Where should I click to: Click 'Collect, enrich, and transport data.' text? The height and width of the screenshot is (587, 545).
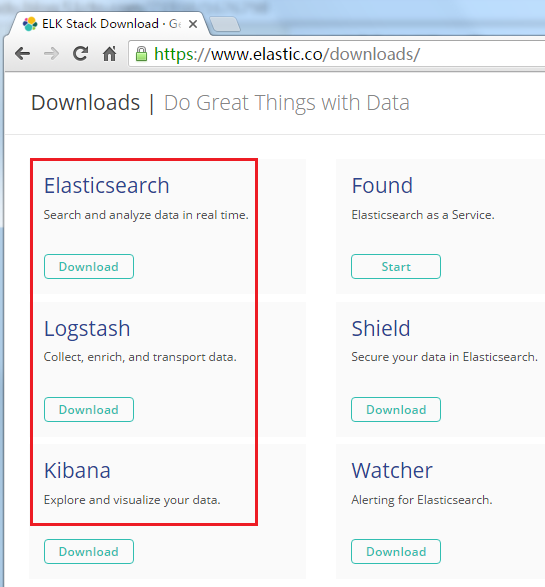140,357
